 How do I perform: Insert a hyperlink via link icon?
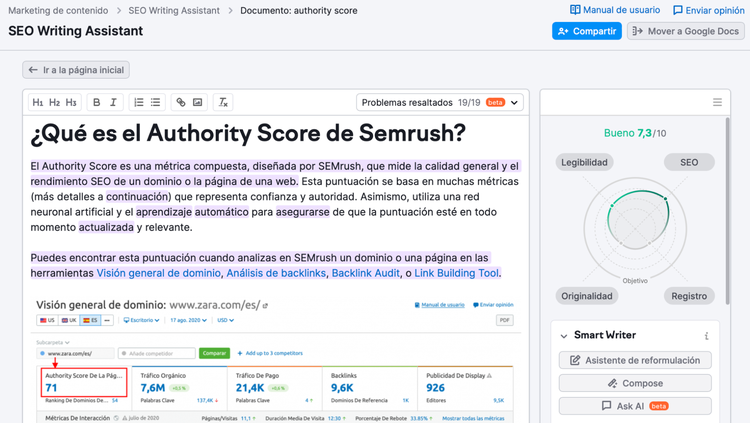click(x=181, y=102)
